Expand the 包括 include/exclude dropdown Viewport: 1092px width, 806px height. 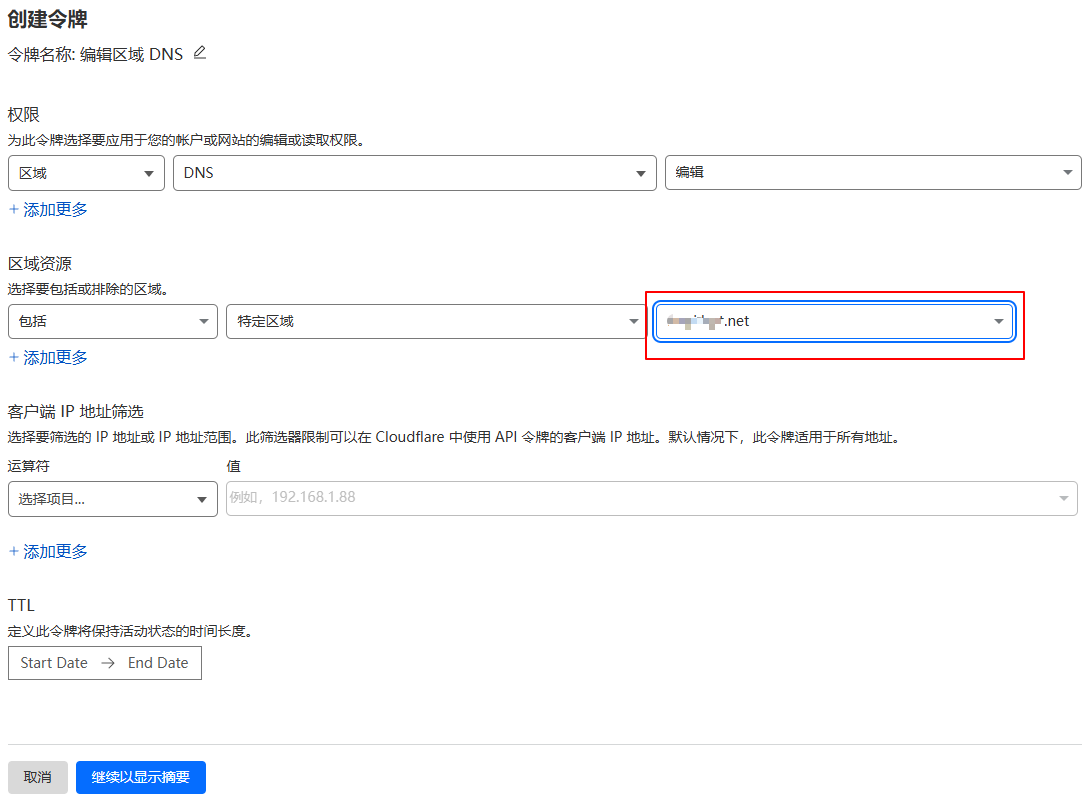[x=112, y=322]
